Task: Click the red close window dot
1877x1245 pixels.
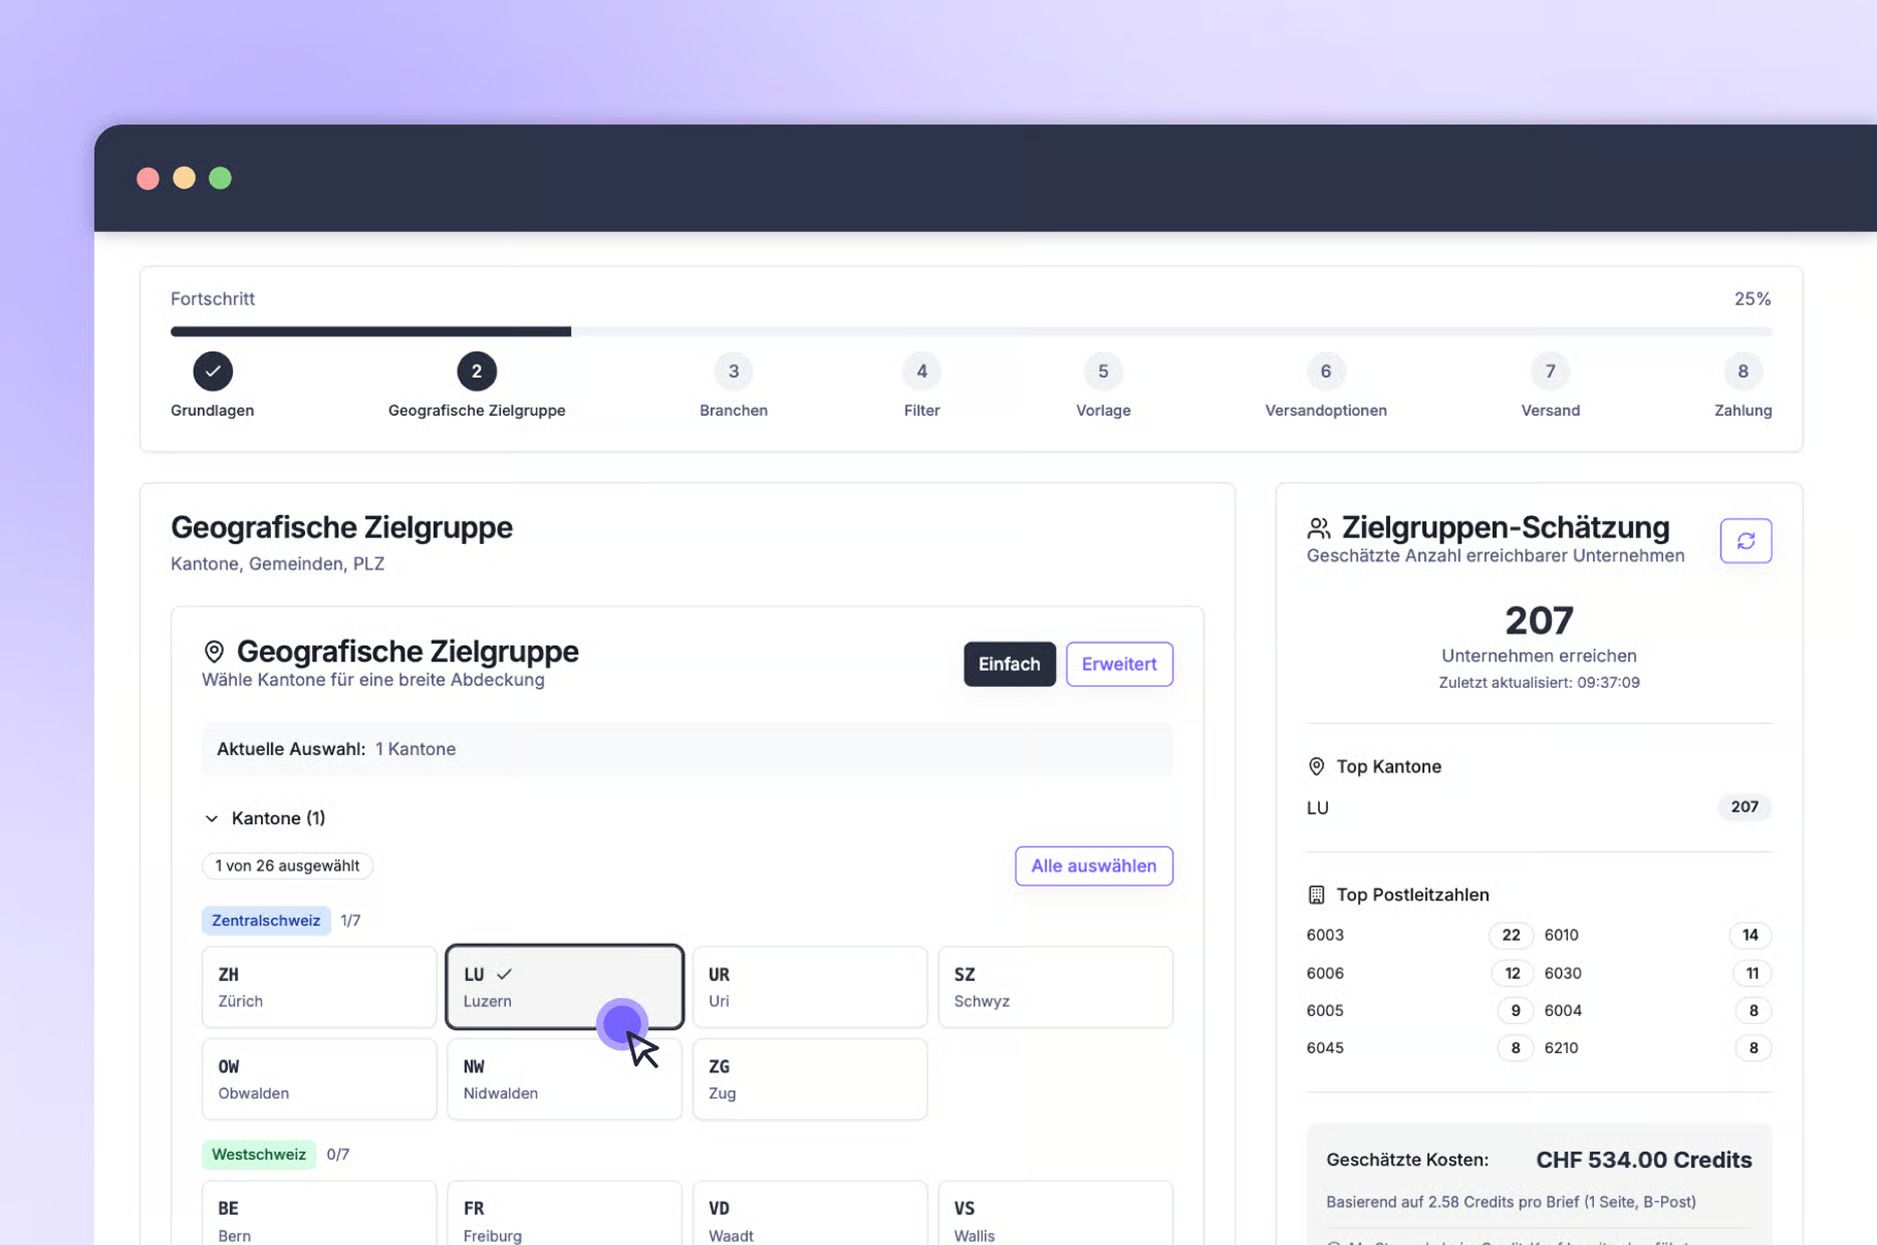Action: coord(148,178)
